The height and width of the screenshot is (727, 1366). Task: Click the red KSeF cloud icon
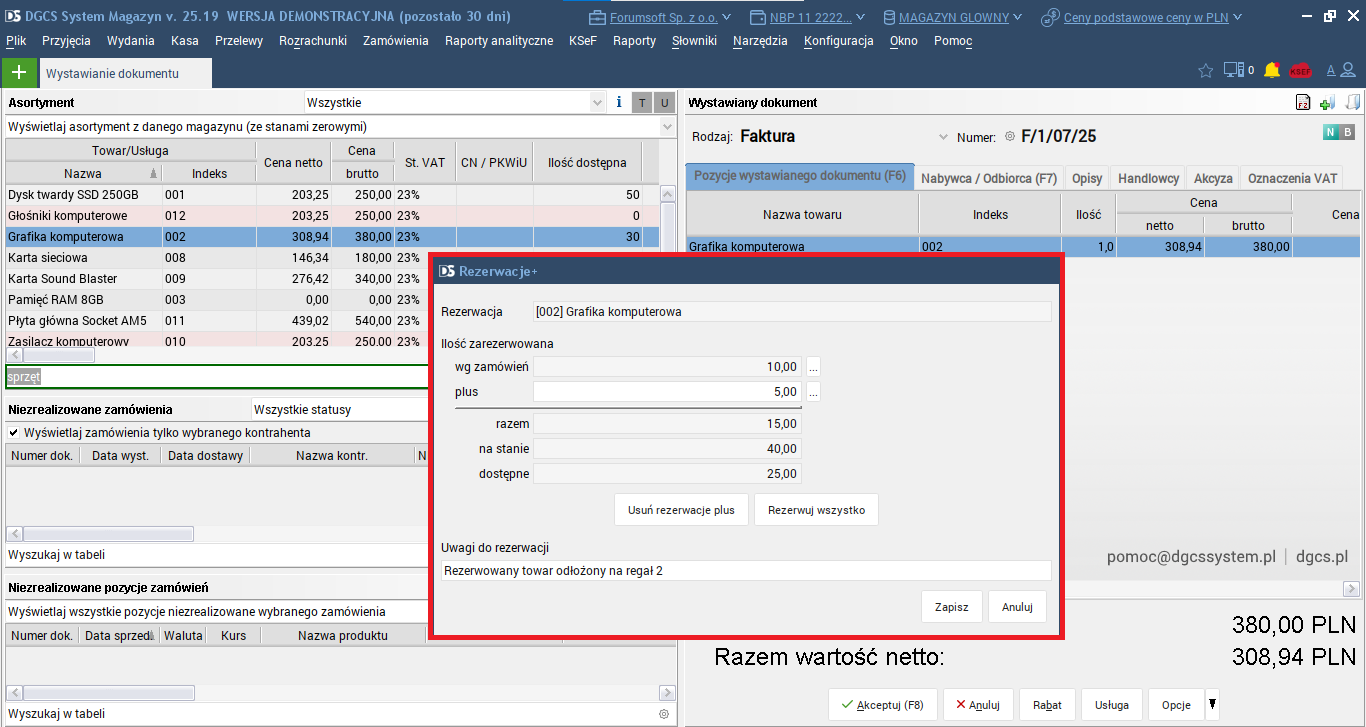click(1300, 71)
